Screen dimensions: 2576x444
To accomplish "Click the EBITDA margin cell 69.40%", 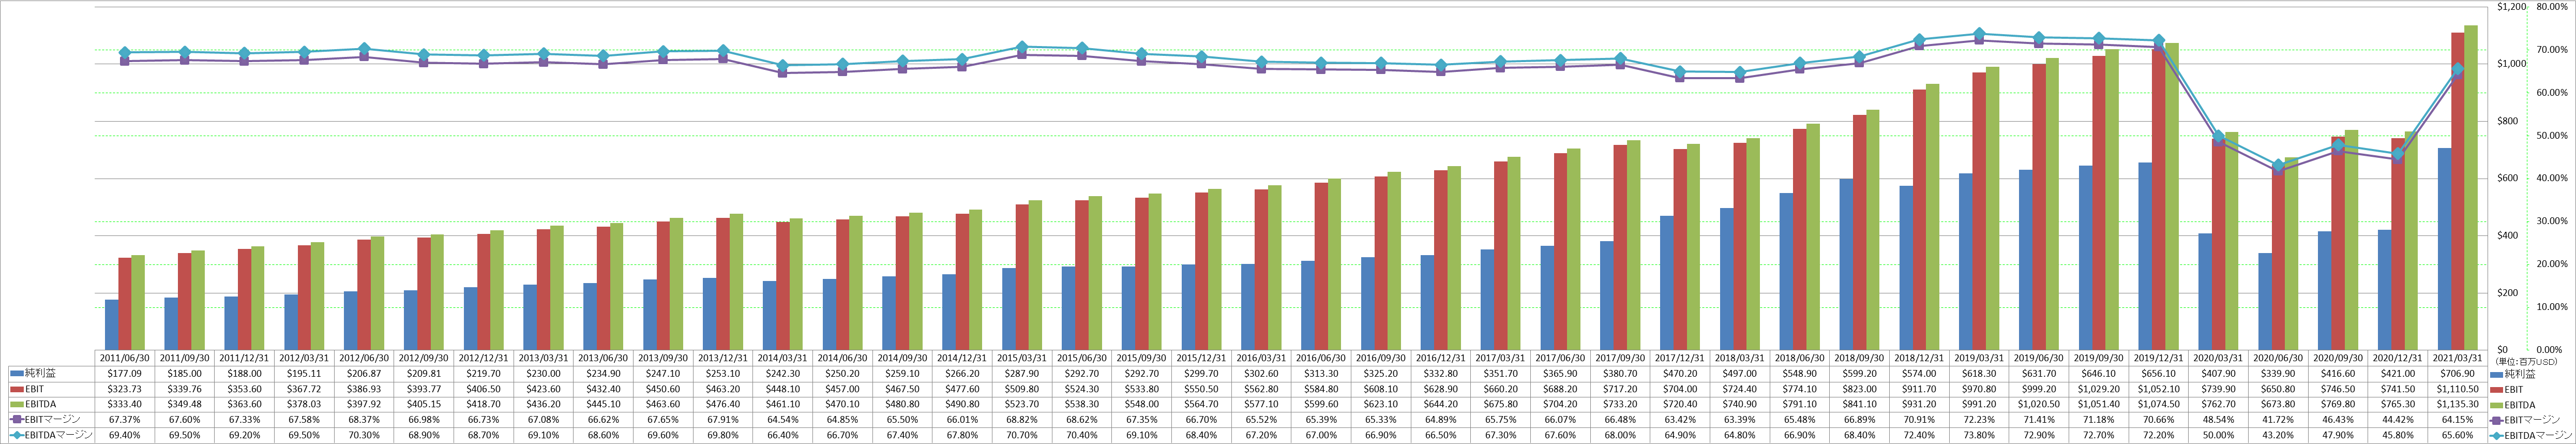I will (125, 435).
